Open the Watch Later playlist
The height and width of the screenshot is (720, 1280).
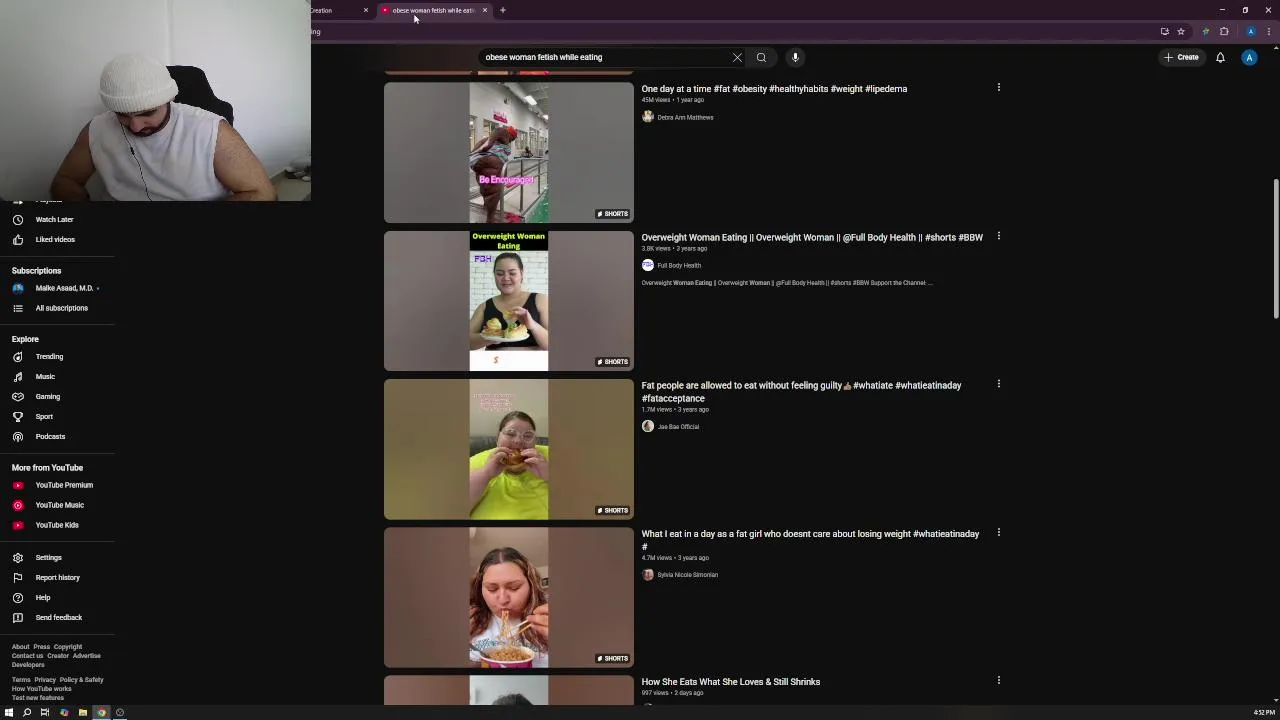tap(54, 219)
